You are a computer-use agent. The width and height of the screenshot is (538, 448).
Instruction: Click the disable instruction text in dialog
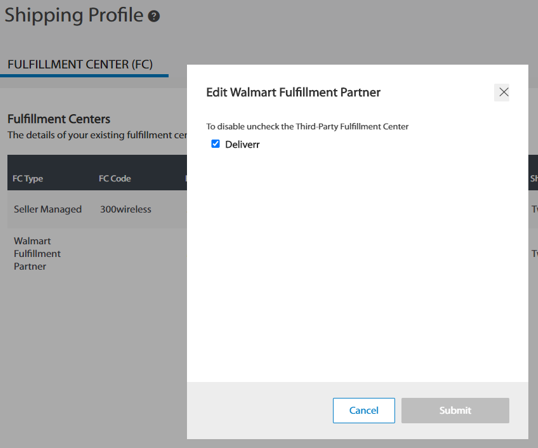coord(307,127)
